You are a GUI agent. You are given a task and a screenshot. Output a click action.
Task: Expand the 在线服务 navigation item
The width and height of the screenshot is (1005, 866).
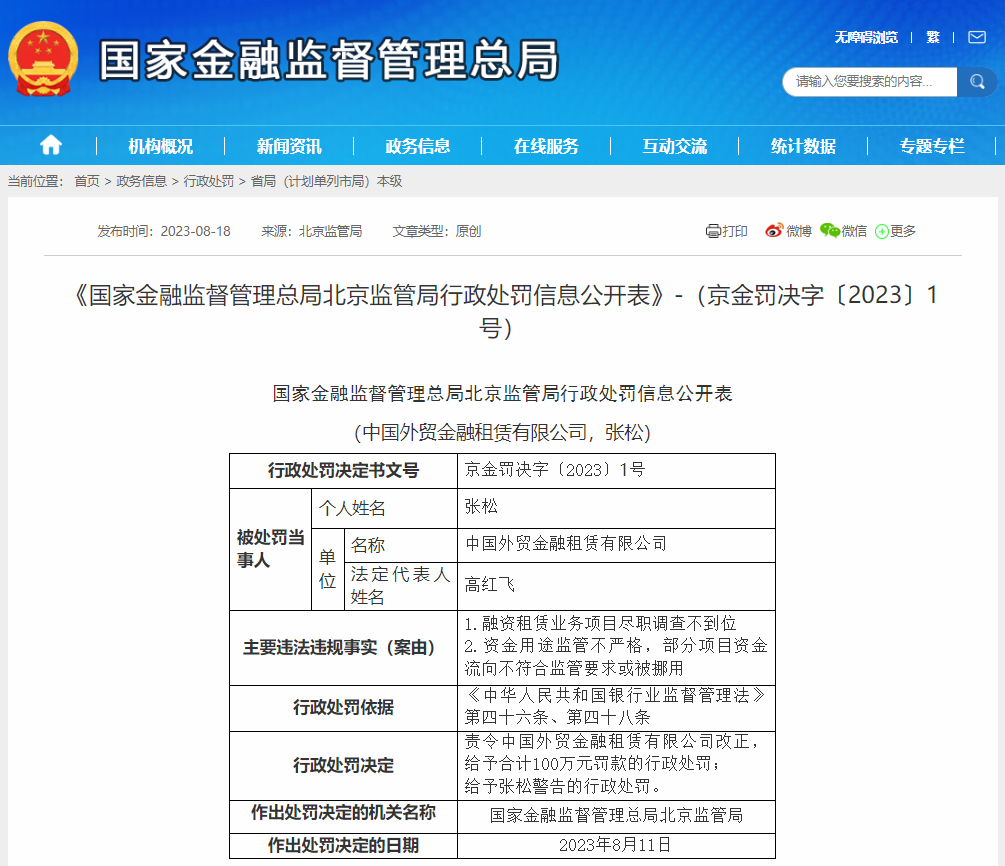click(x=546, y=146)
